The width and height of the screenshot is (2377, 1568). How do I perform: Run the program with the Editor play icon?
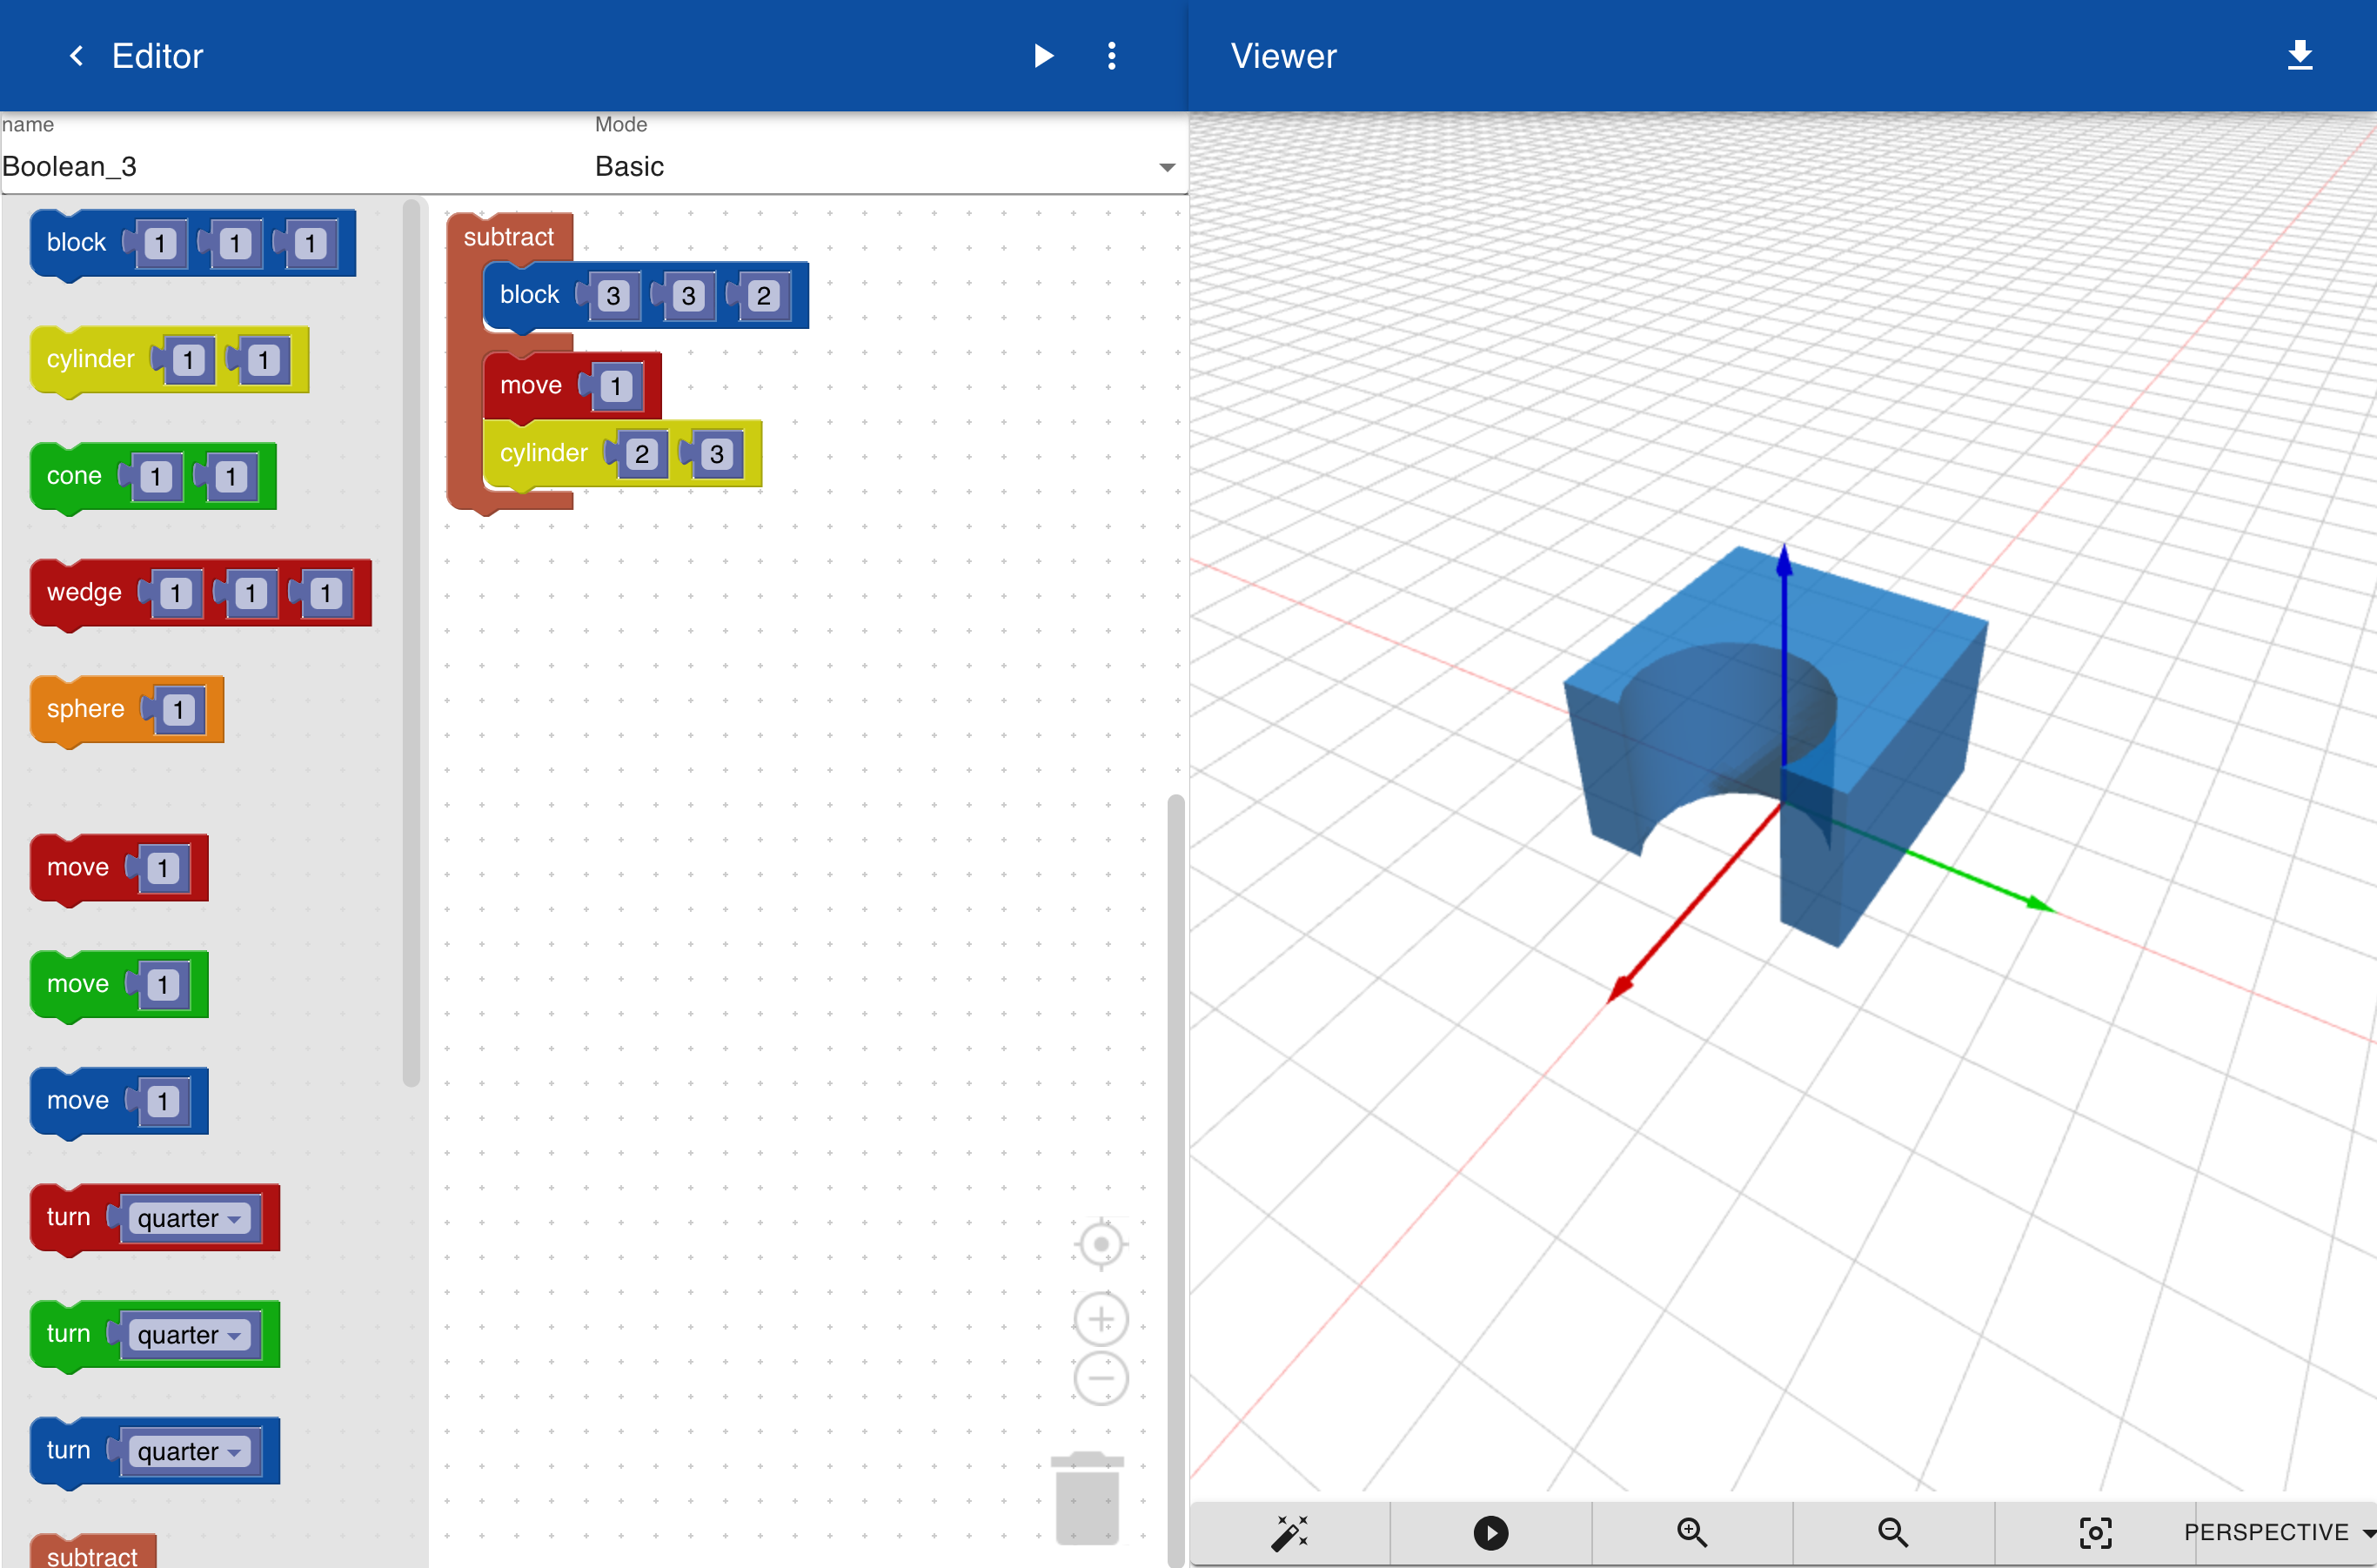click(x=1043, y=56)
